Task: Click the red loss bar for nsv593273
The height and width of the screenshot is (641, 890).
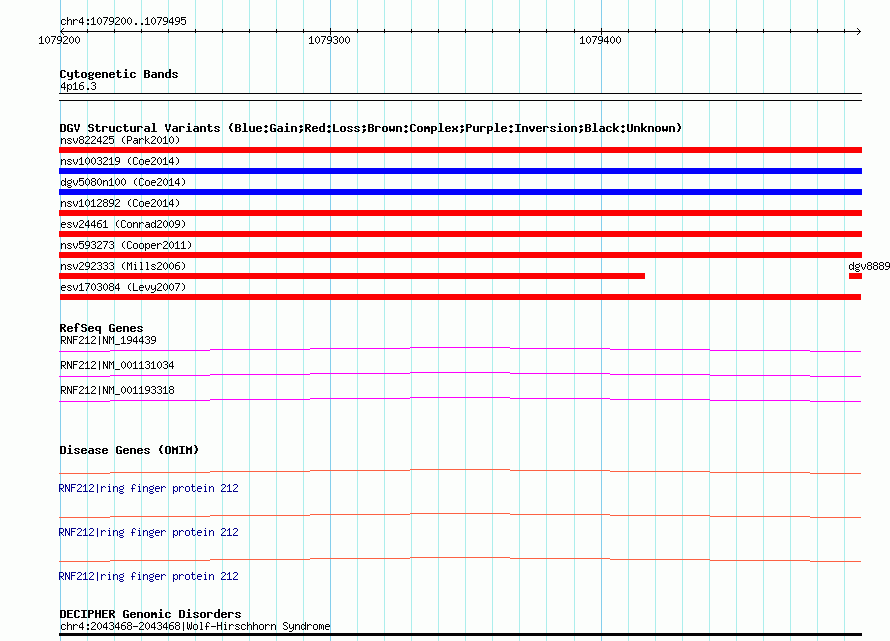Action: (x=460, y=255)
